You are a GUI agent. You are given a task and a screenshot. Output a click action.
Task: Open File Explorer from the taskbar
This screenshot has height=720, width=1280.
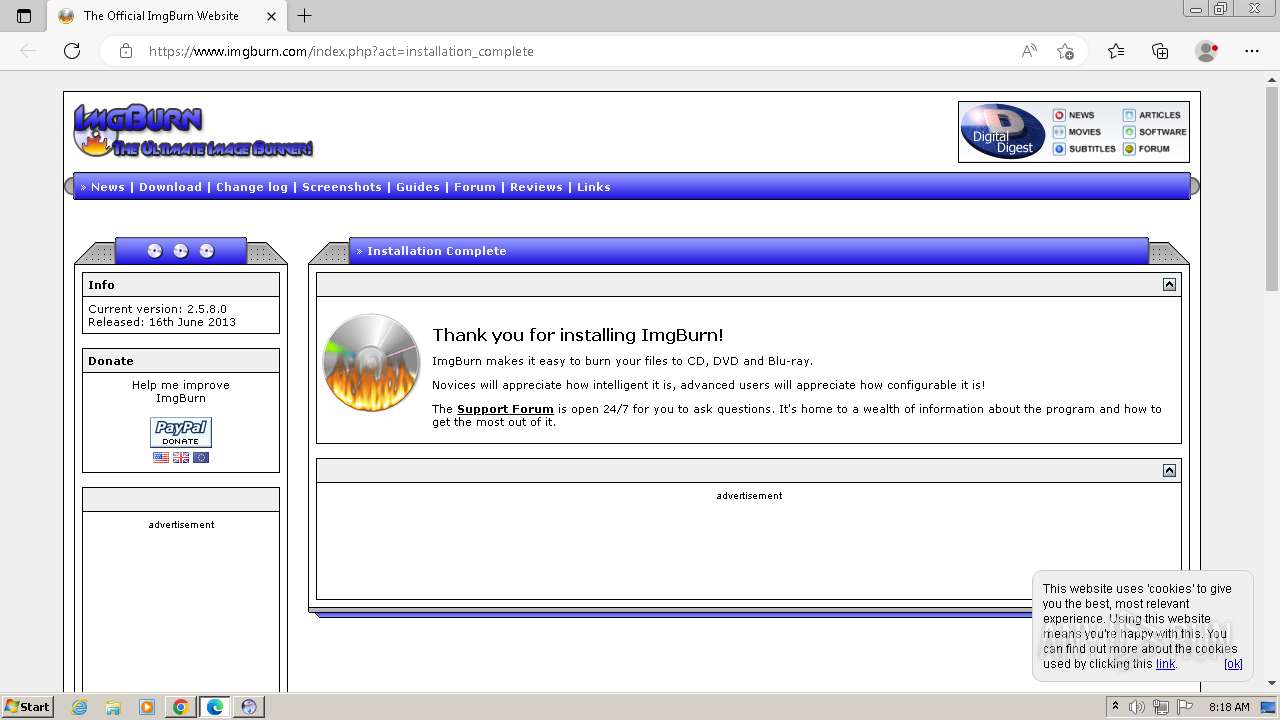[113, 707]
